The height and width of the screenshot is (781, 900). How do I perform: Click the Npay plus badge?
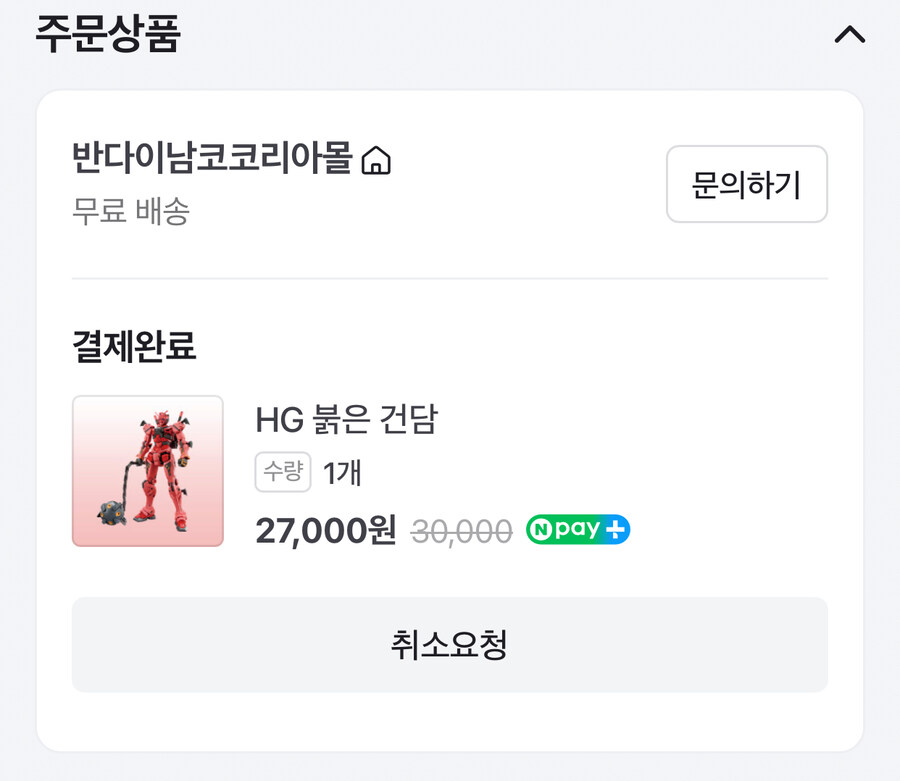(578, 530)
